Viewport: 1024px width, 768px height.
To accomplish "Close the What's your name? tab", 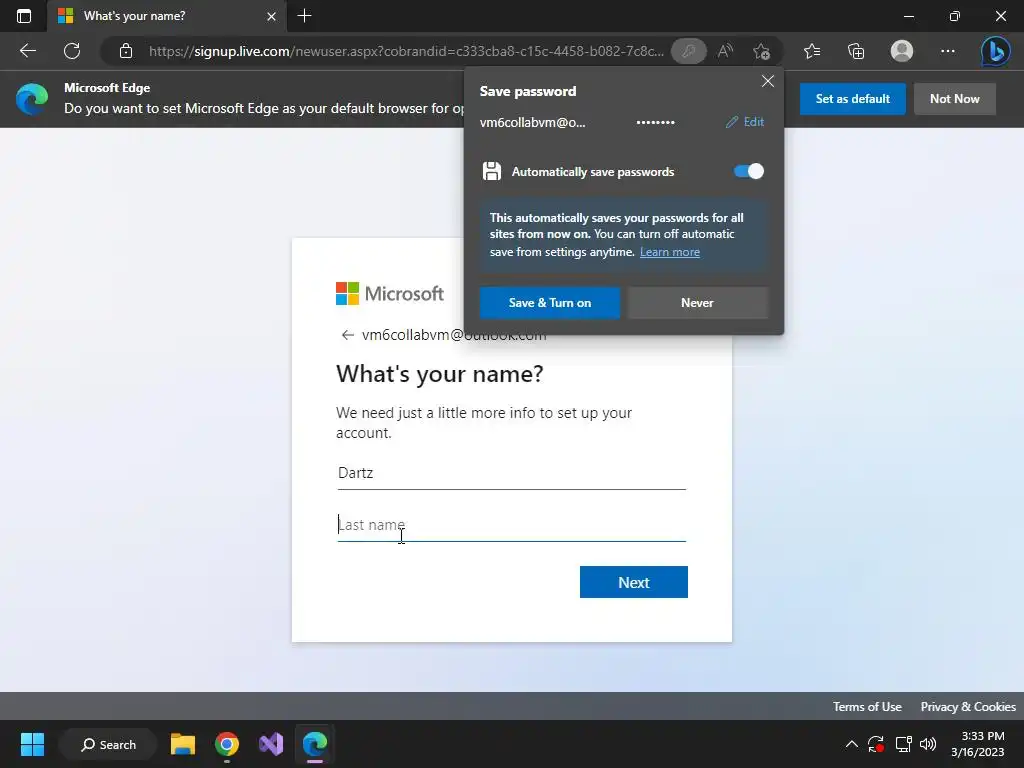I will tap(272, 16).
